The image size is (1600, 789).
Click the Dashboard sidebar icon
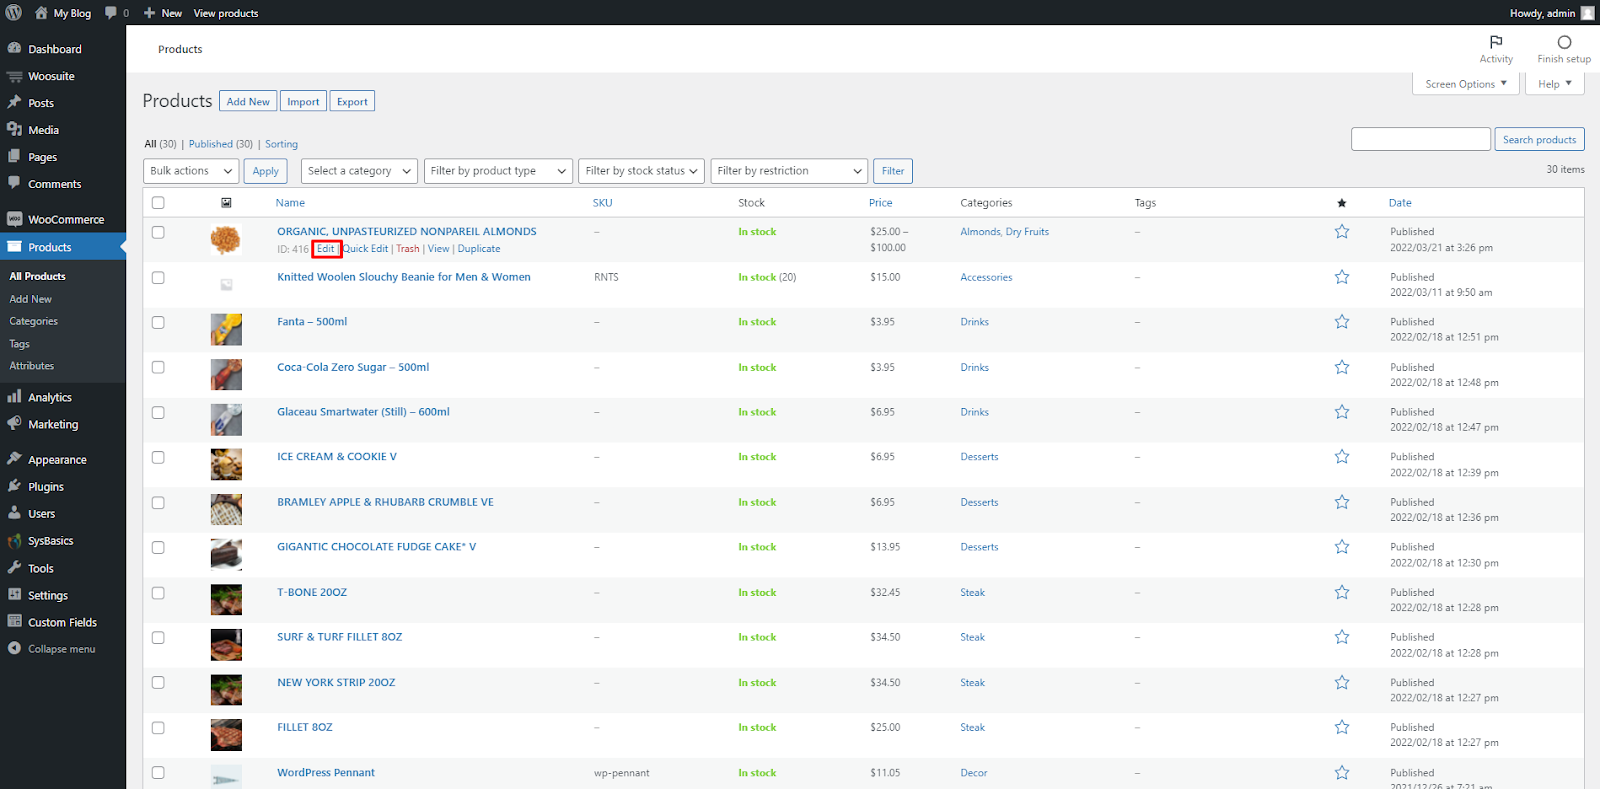coord(14,48)
